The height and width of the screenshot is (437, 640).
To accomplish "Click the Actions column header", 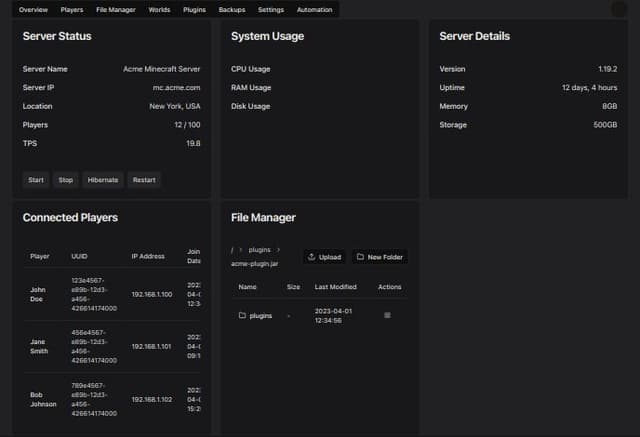I will [x=389, y=287].
